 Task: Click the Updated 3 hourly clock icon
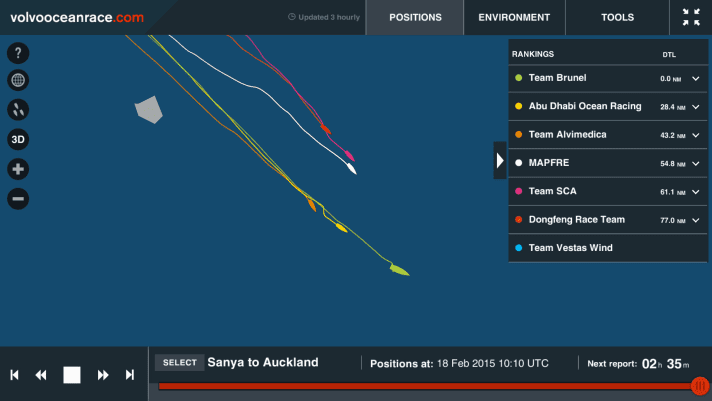tap(292, 17)
